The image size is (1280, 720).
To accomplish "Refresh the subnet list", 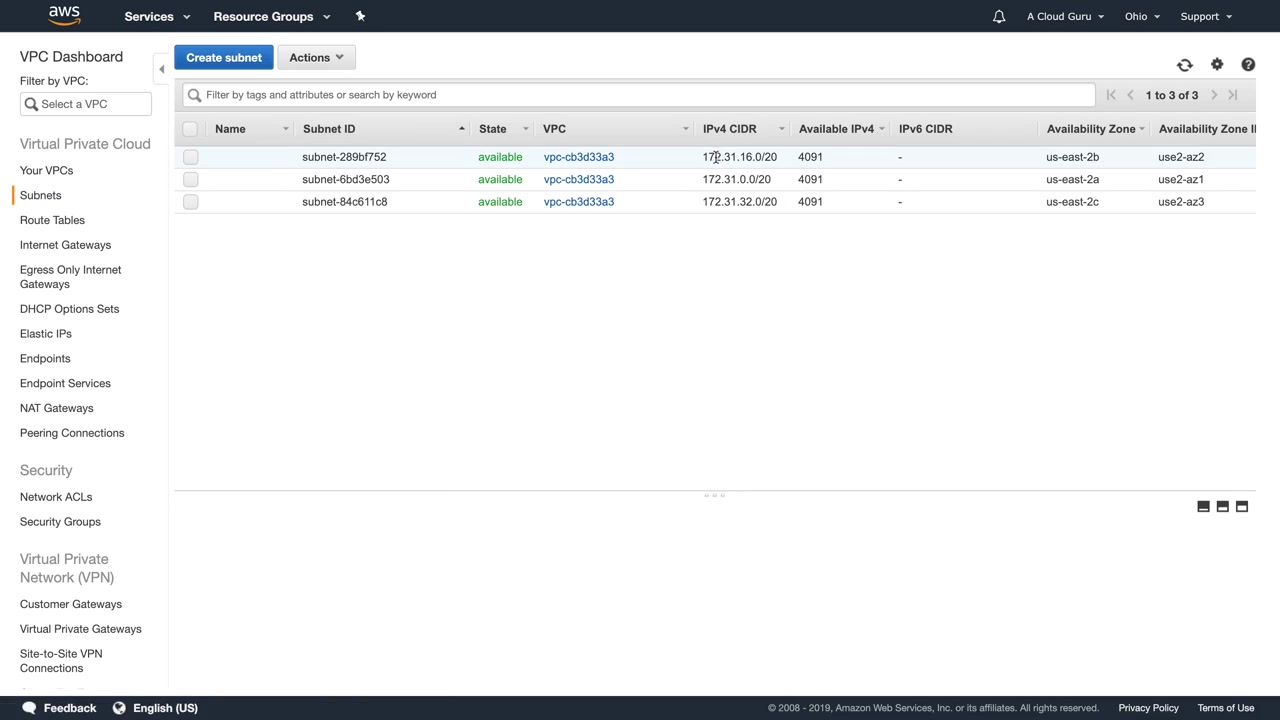I will tap(1185, 65).
